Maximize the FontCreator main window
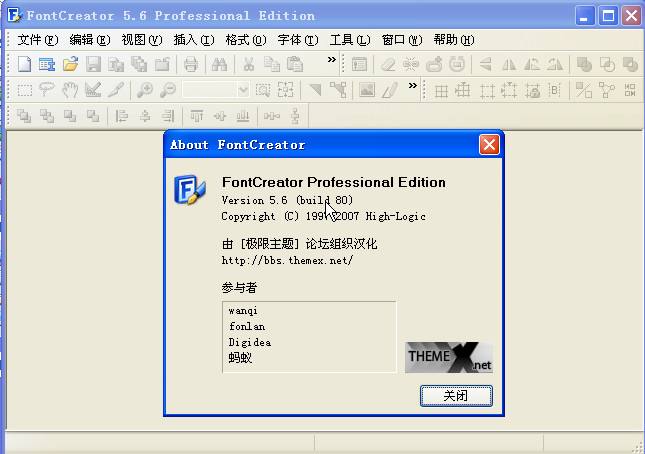 tap(608, 16)
